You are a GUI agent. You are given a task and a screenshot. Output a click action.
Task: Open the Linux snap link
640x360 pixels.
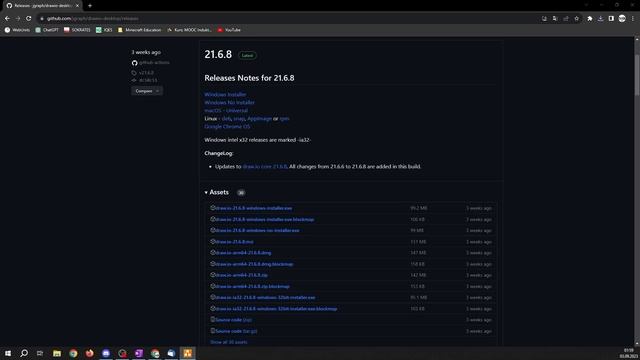click(239, 118)
